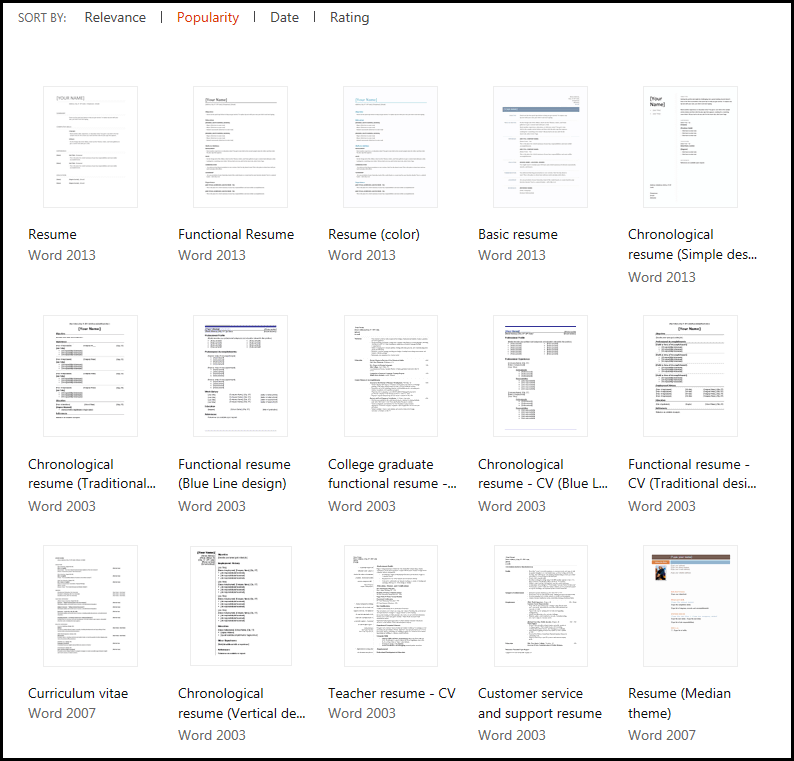The image size is (794, 761).
Task: Click the 'Basic resume' title link
Action: [518, 234]
